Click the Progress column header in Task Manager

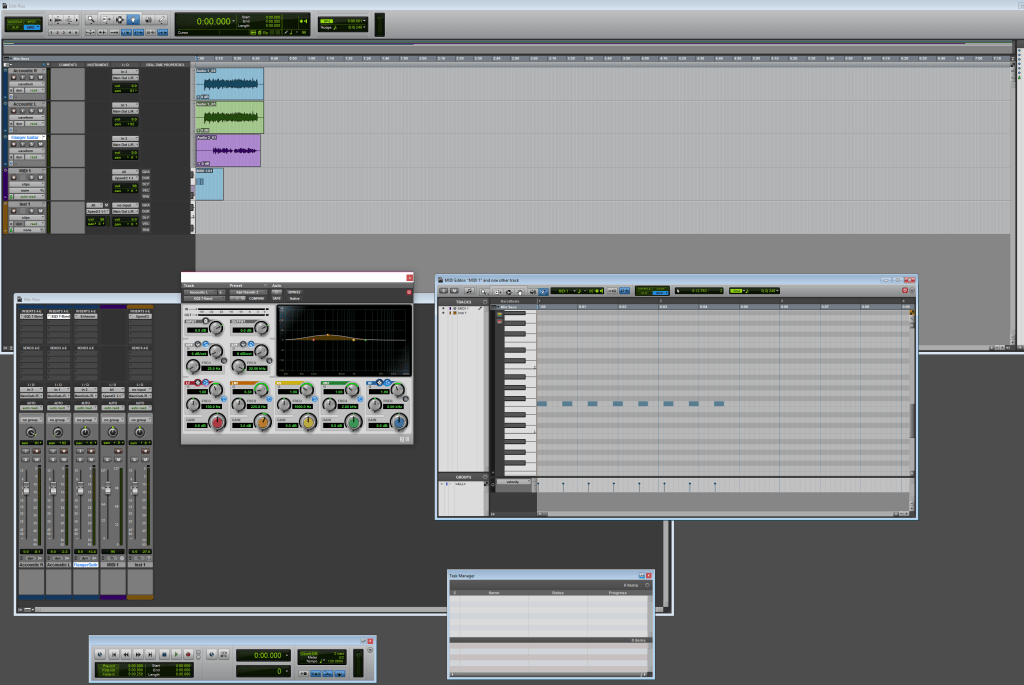tap(619, 593)
